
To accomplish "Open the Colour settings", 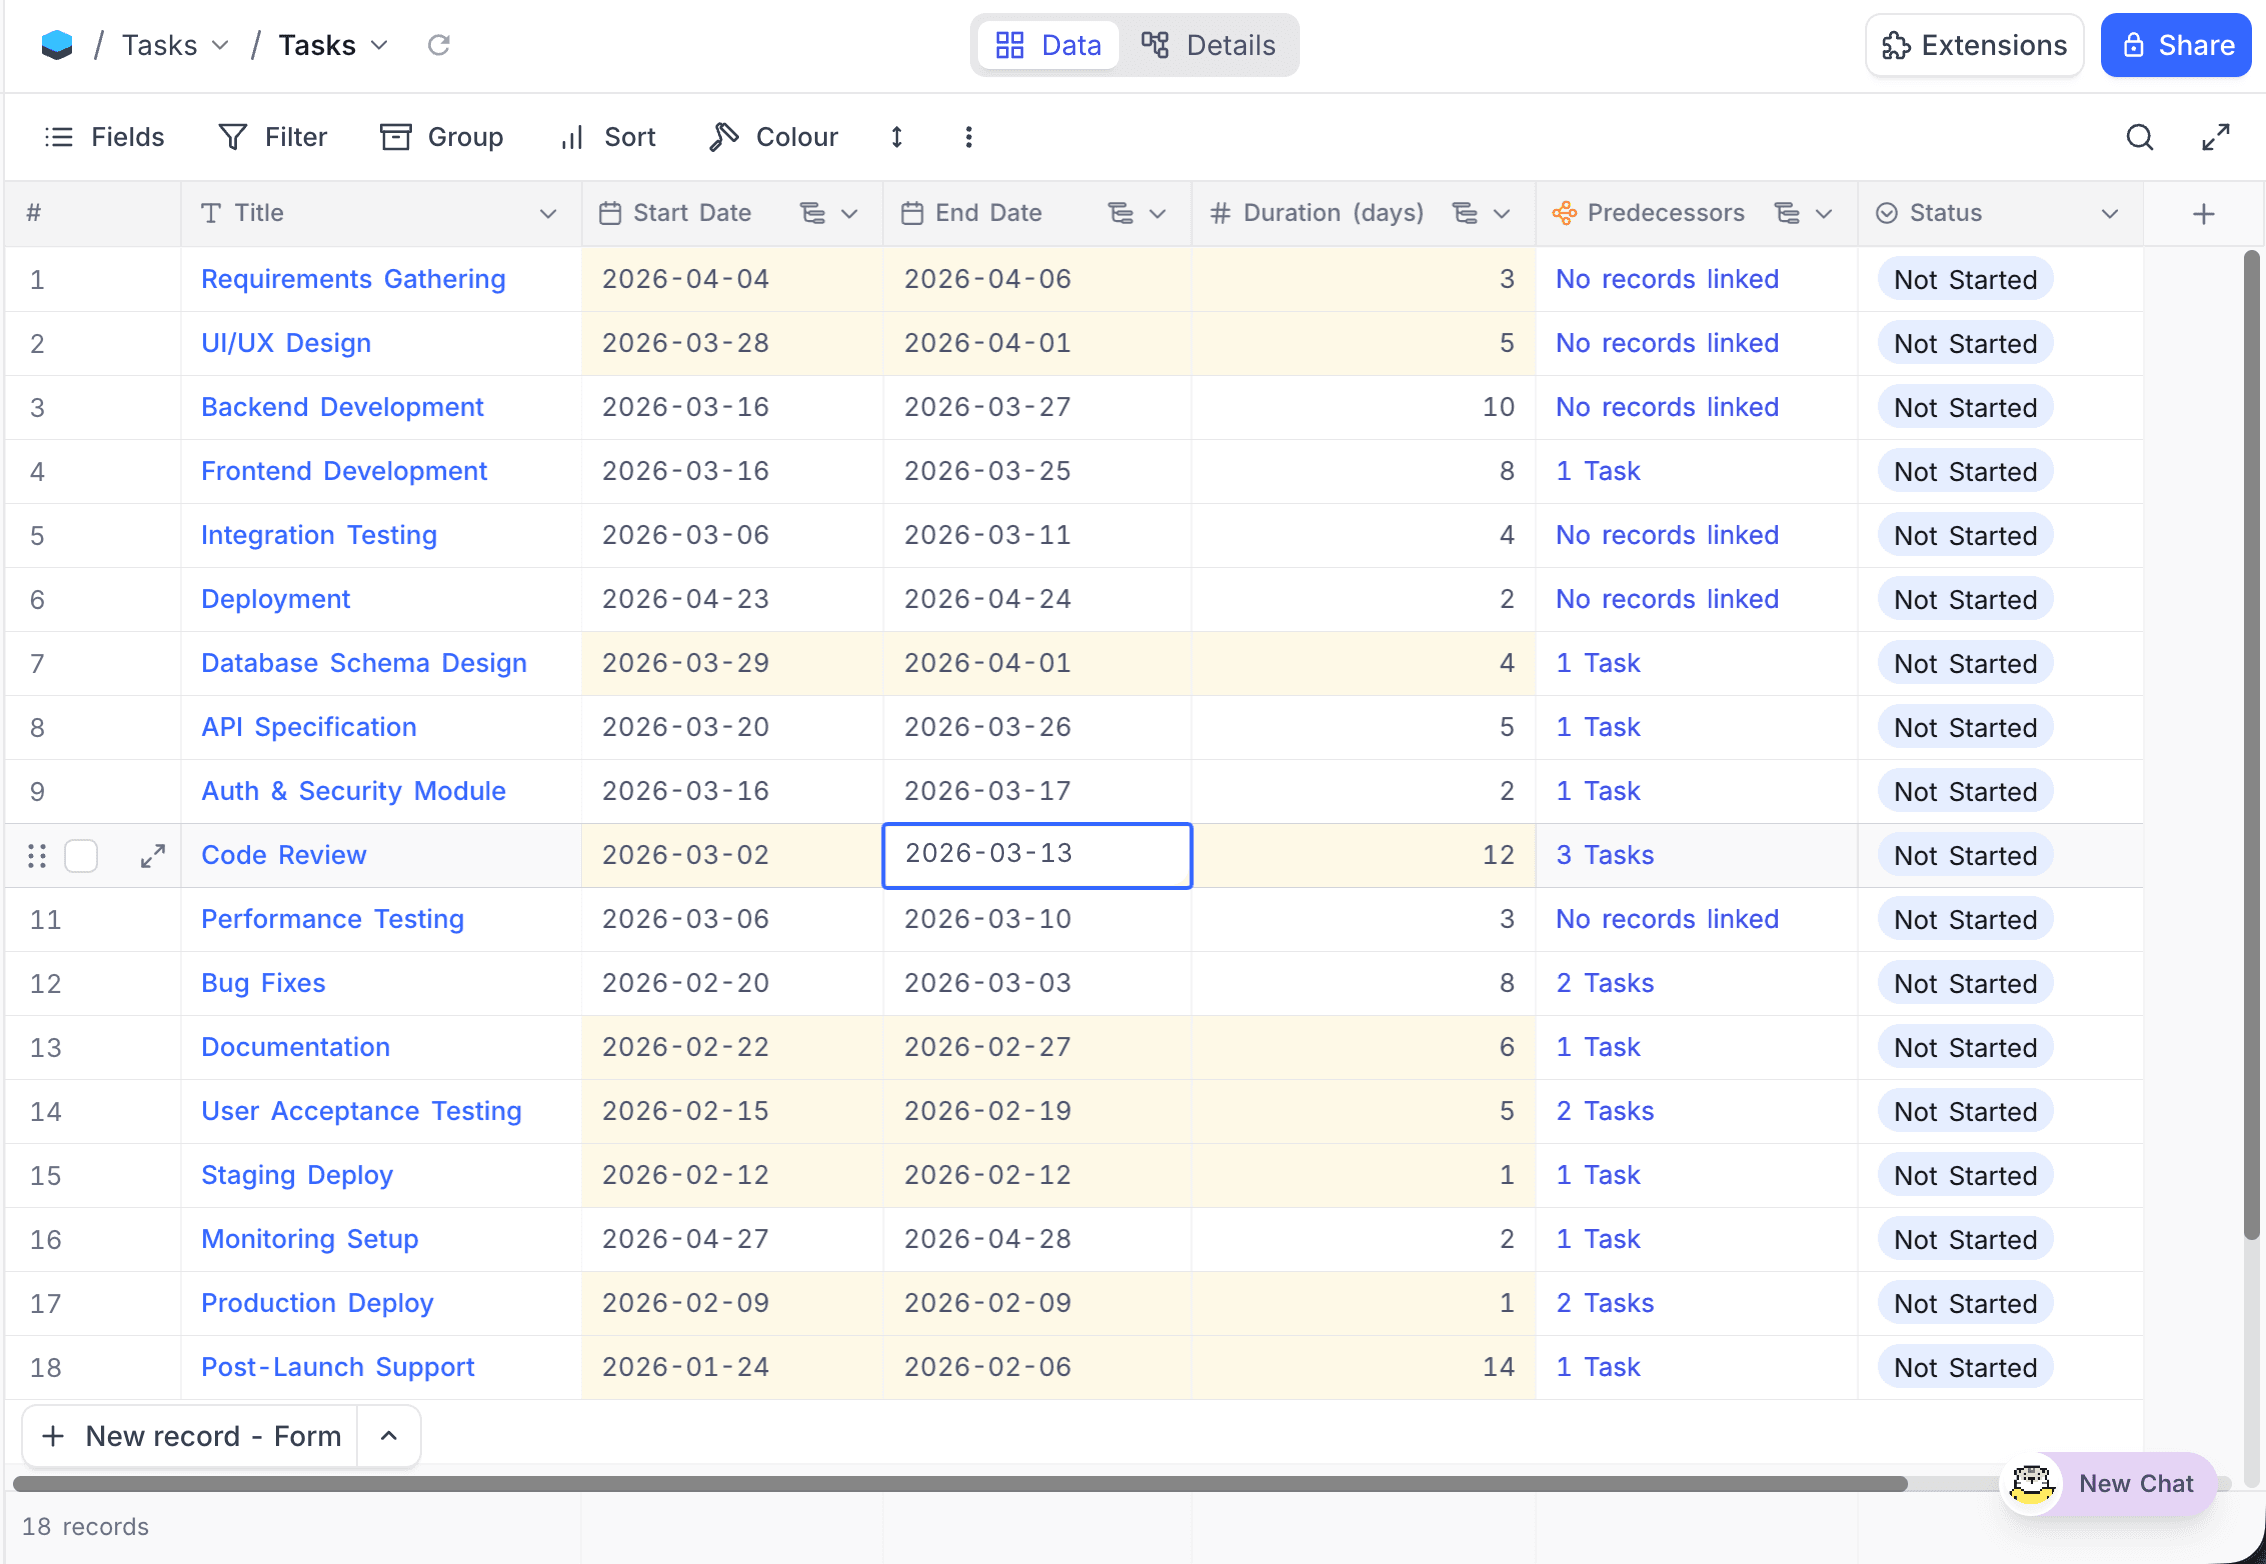I will pyautogui.click(x=773, y=137).
